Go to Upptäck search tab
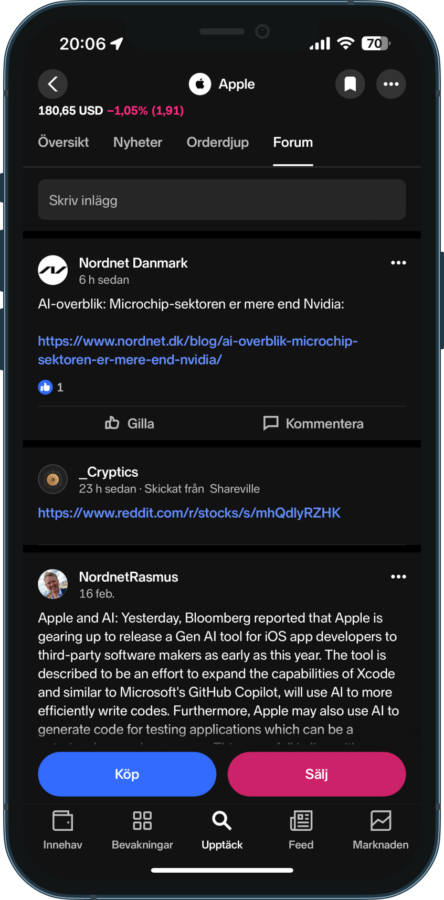This screenshot has width=444, height=900. (222, 829)
